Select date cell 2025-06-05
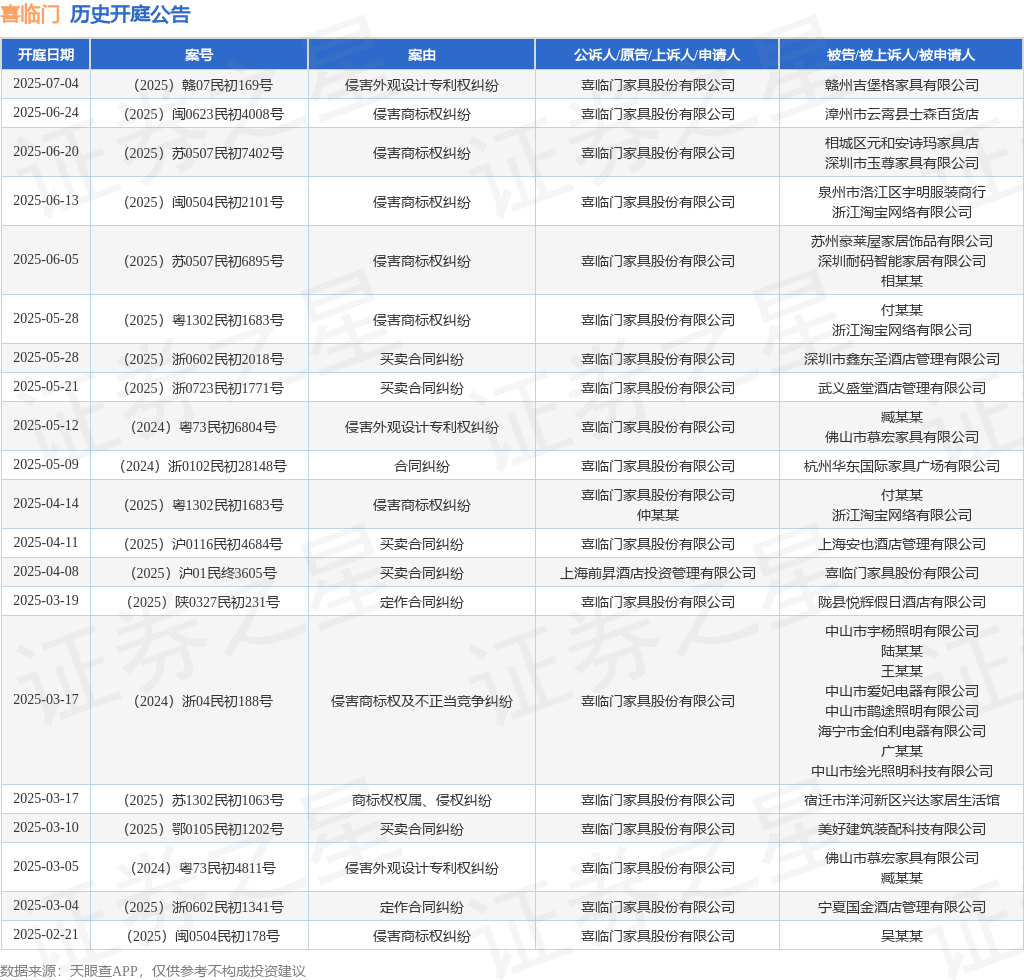The height and width of the screenshot is (980, 1024). point(46,259)
